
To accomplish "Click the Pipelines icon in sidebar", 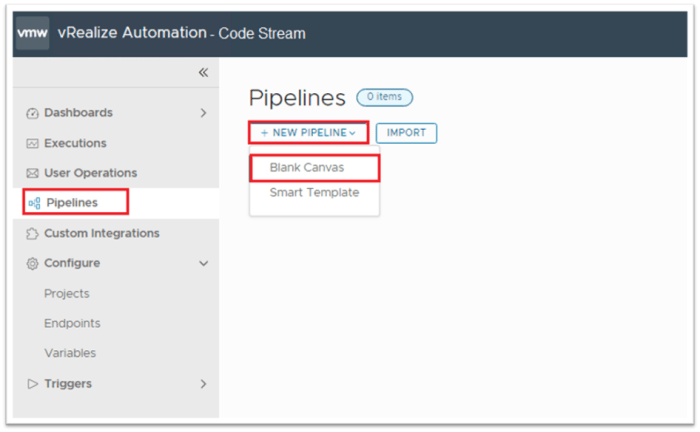I will pyautogui.click(x=34, y=203).
